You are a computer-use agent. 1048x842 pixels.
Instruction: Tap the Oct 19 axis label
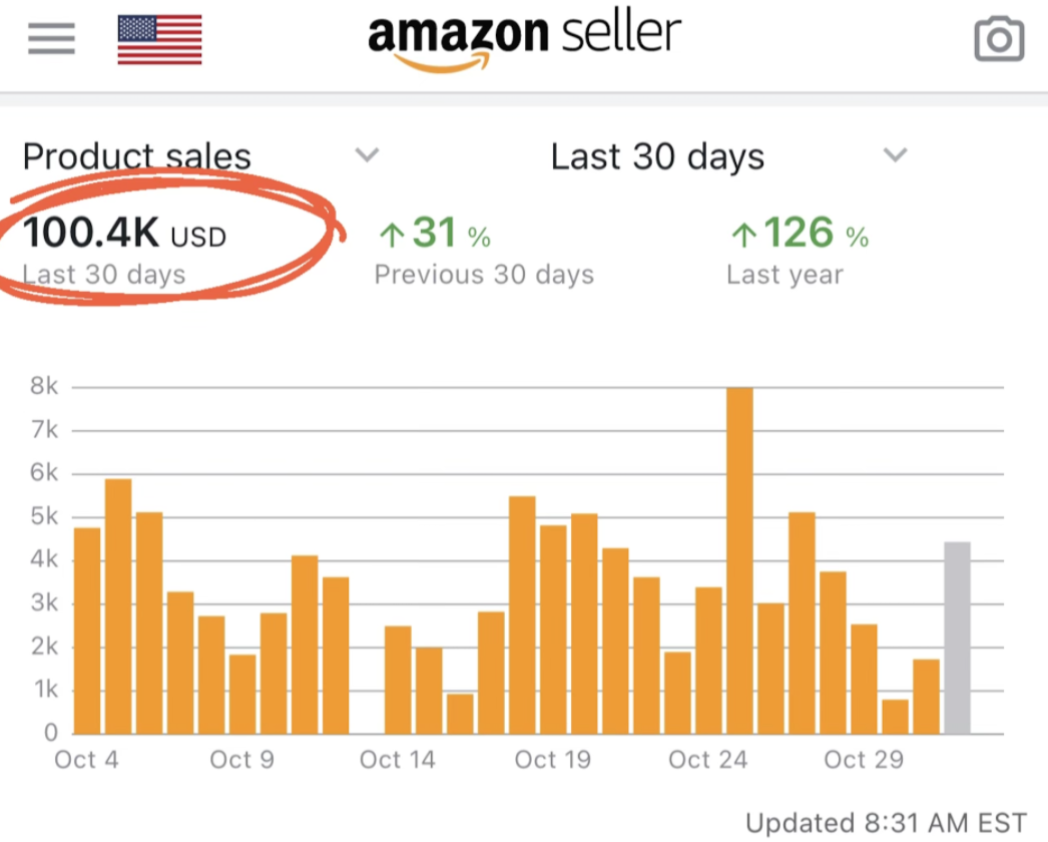pos(552,760)
